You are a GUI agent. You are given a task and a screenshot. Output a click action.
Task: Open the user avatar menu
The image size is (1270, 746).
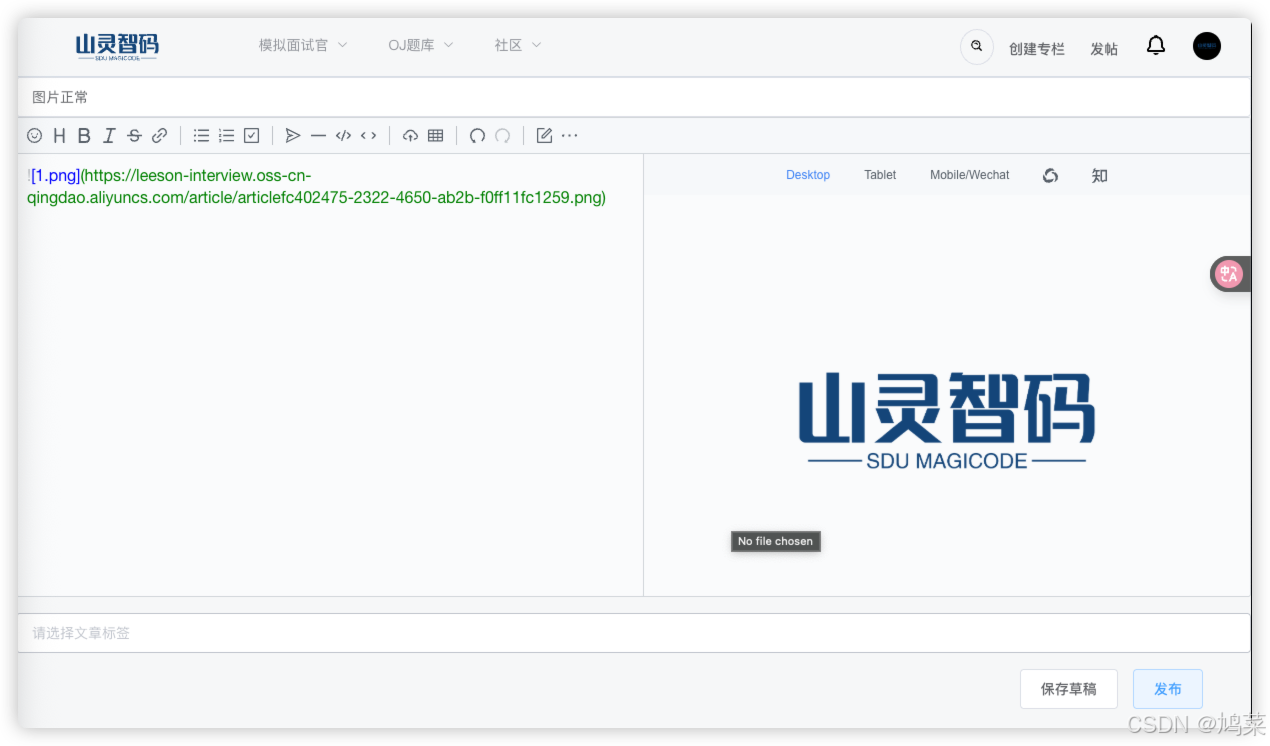click(1207, 46)
